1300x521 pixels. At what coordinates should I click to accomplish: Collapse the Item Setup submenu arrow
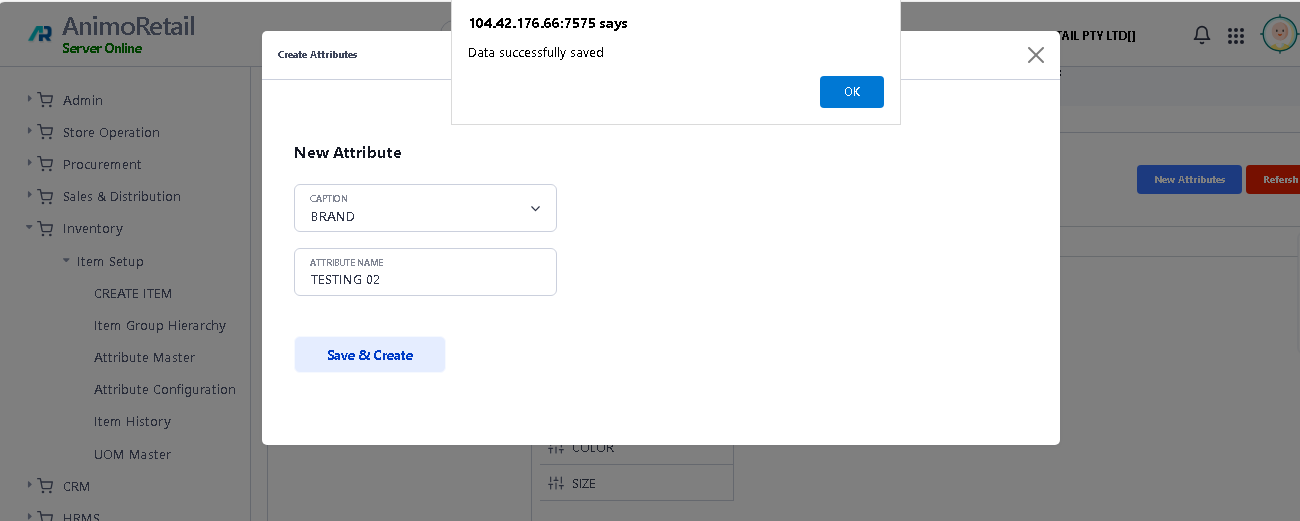(x=66, y=261)
